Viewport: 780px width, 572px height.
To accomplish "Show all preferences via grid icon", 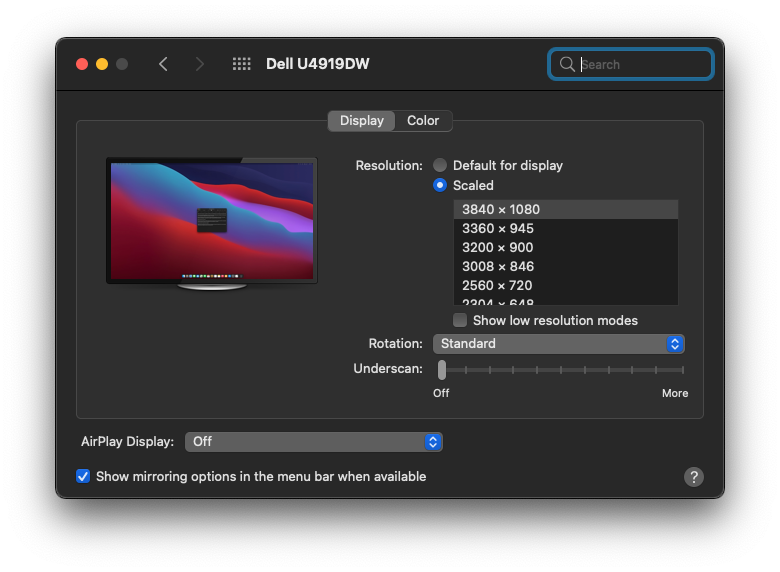I will point(242,64).
